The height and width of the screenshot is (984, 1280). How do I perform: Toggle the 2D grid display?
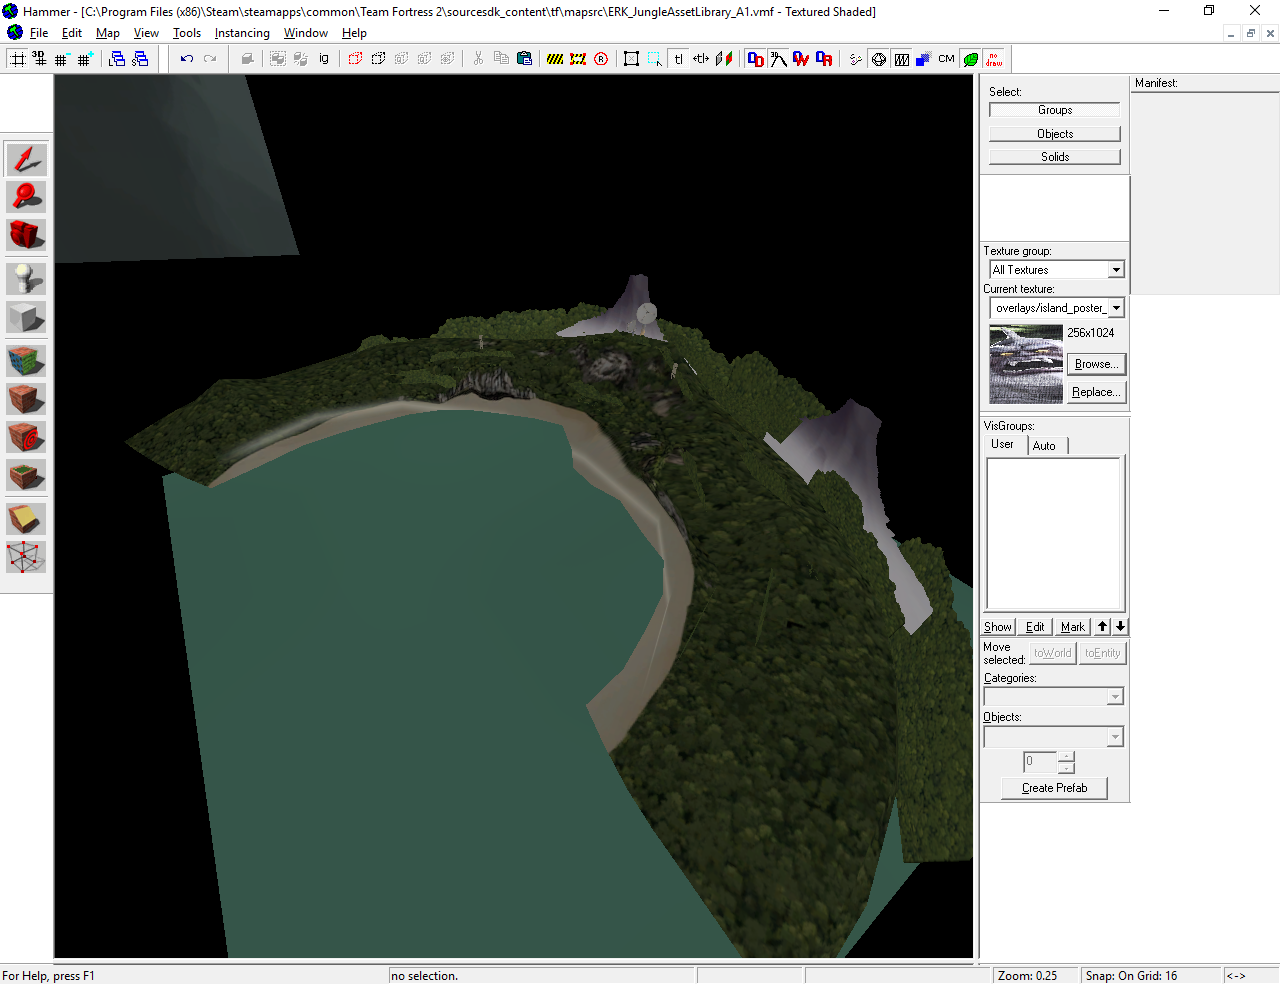pyautogui.click(x=17, y=59)
